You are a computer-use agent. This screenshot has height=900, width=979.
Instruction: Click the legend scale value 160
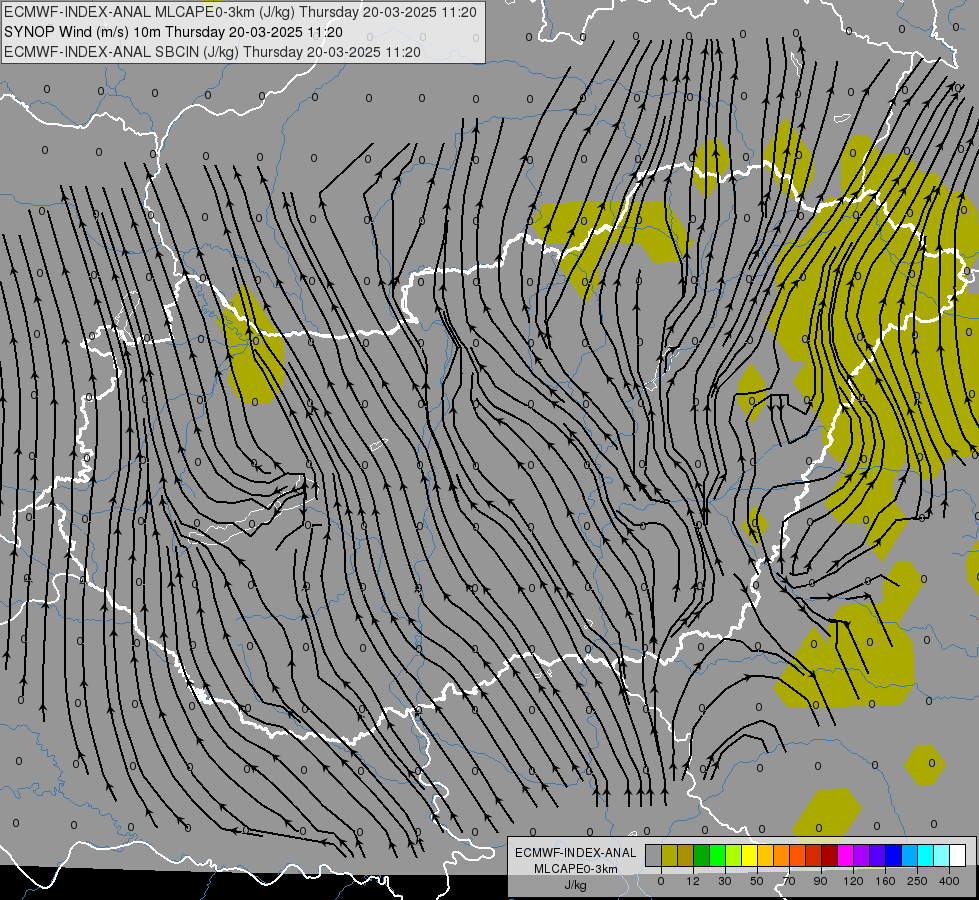(x=885, y=881)
